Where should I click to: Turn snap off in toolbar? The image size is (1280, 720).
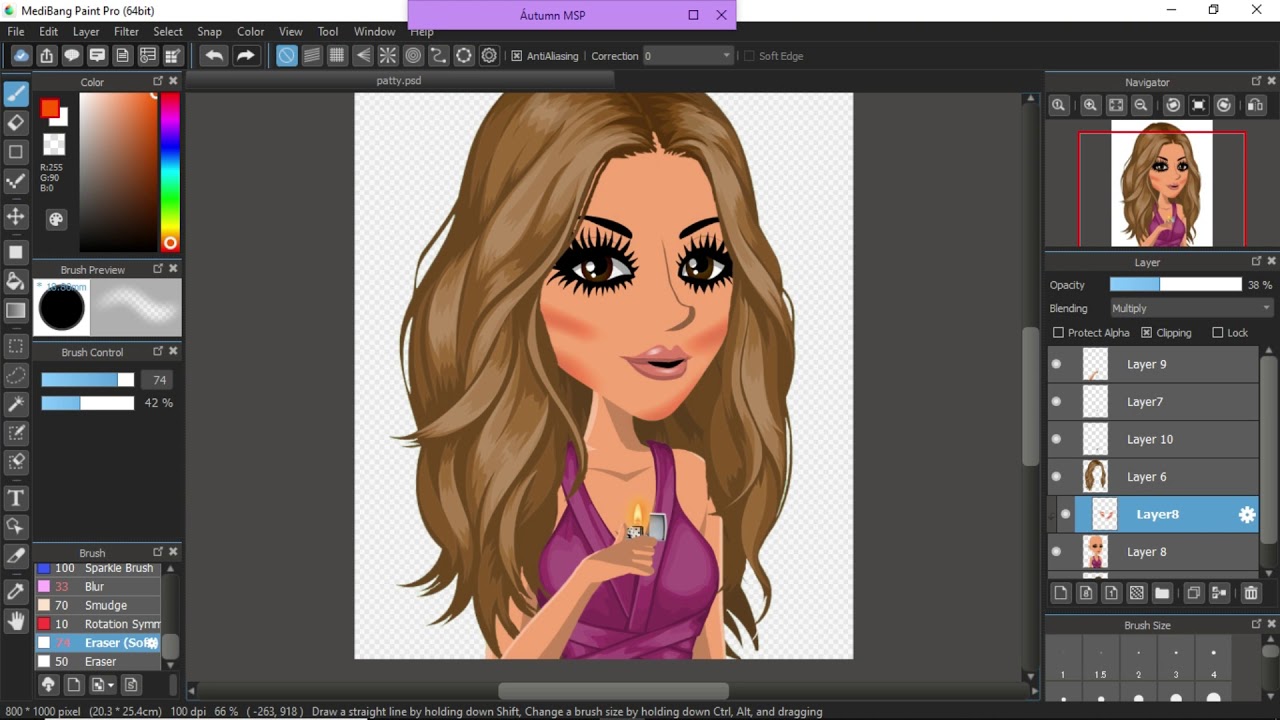point(287,56)
